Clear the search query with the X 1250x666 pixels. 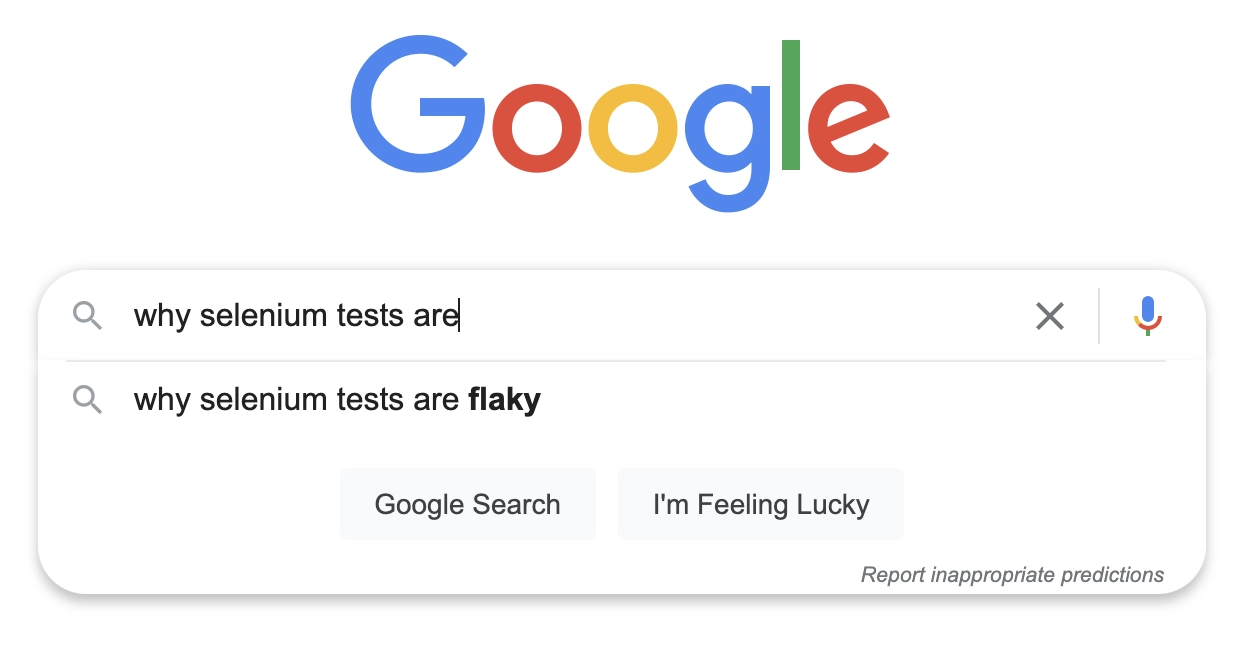pyautogui.click(x=1049, y=316)
